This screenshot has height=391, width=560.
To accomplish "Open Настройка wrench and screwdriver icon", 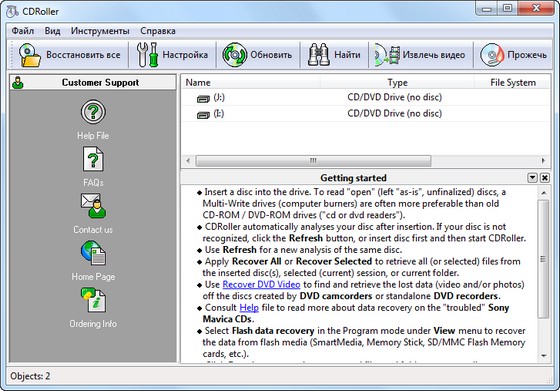I will tap(148, 55).
